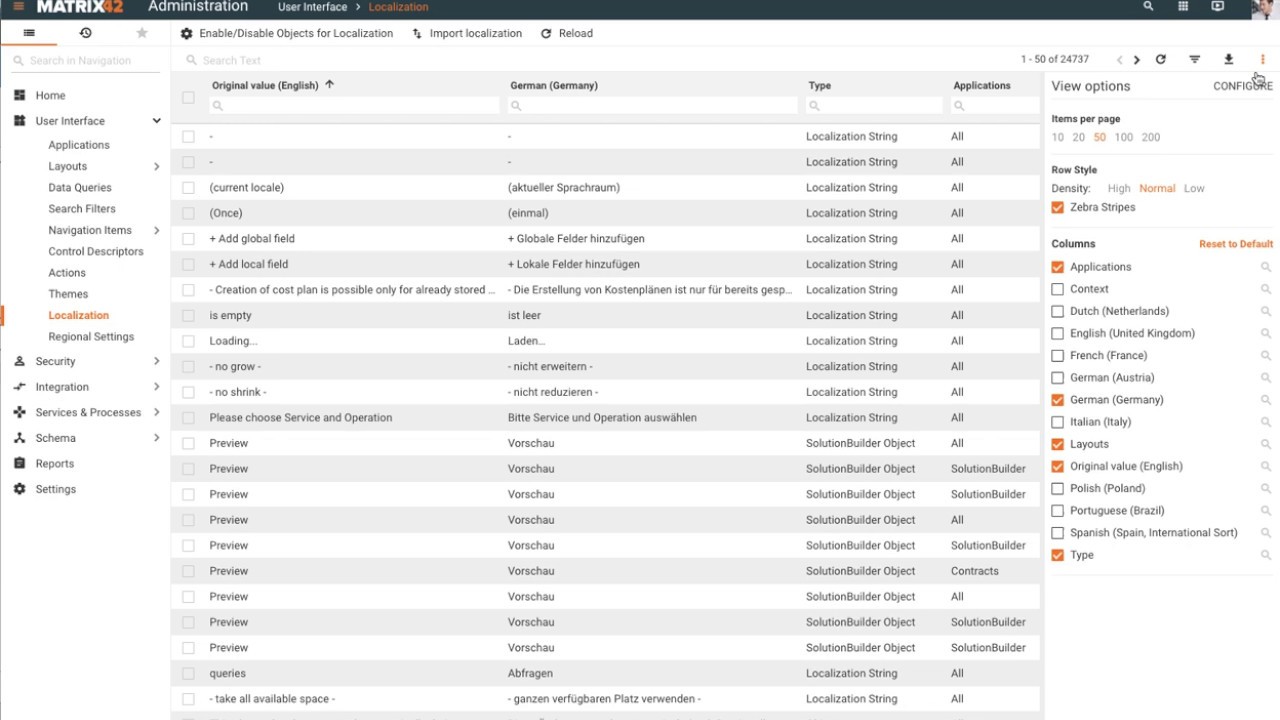The image size is (1280, 720).
Task: Refresh the grid using the refresh icon
Action: point(1160,60)
